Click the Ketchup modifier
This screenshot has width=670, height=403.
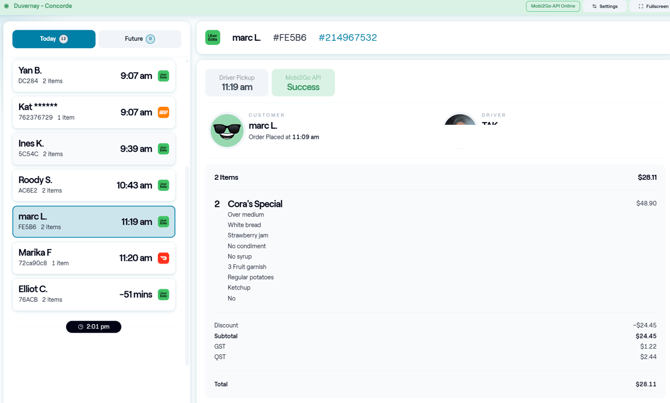pos(239,288)
